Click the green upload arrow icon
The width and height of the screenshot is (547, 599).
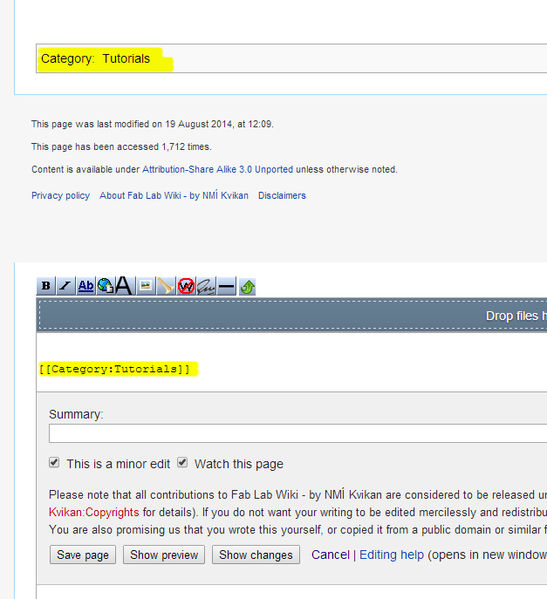[x=247, y=287]
